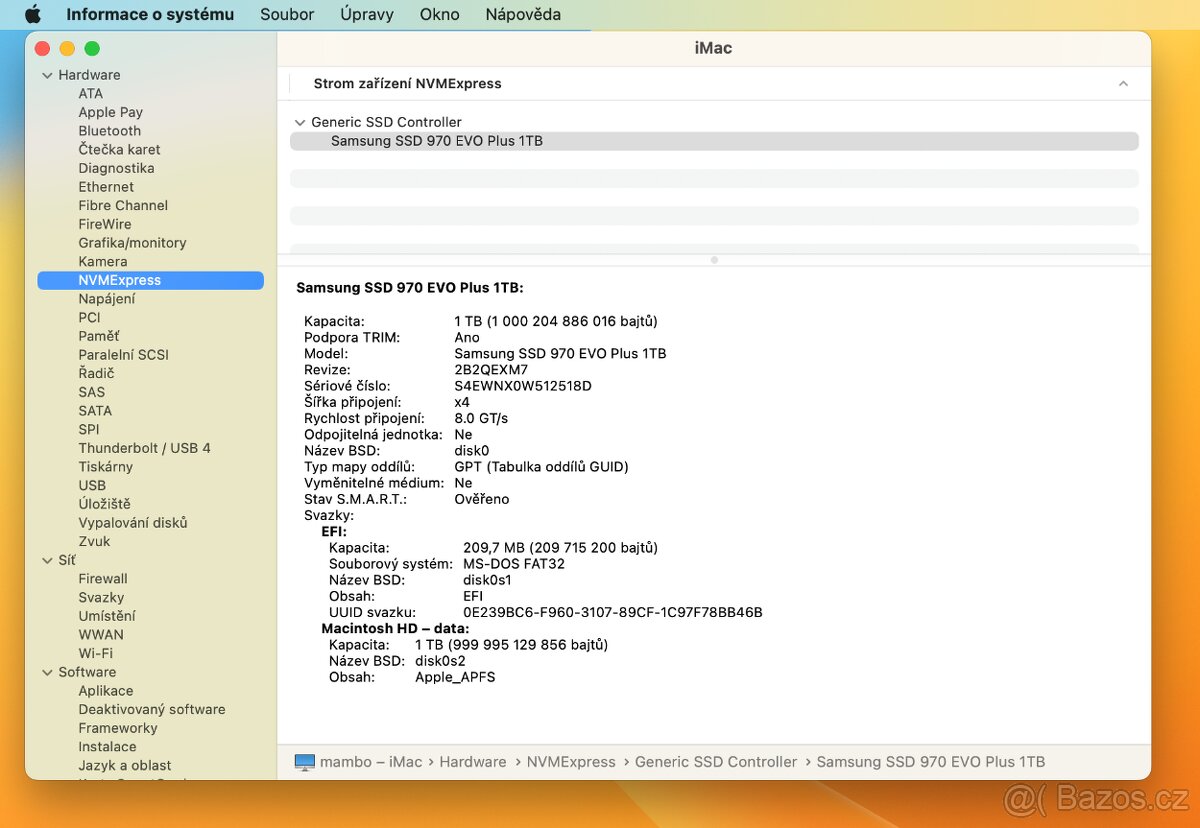This screenshot has width=1200, height=828.
Task: Select Bluetooth in the Hardware list
Action: 110,131
